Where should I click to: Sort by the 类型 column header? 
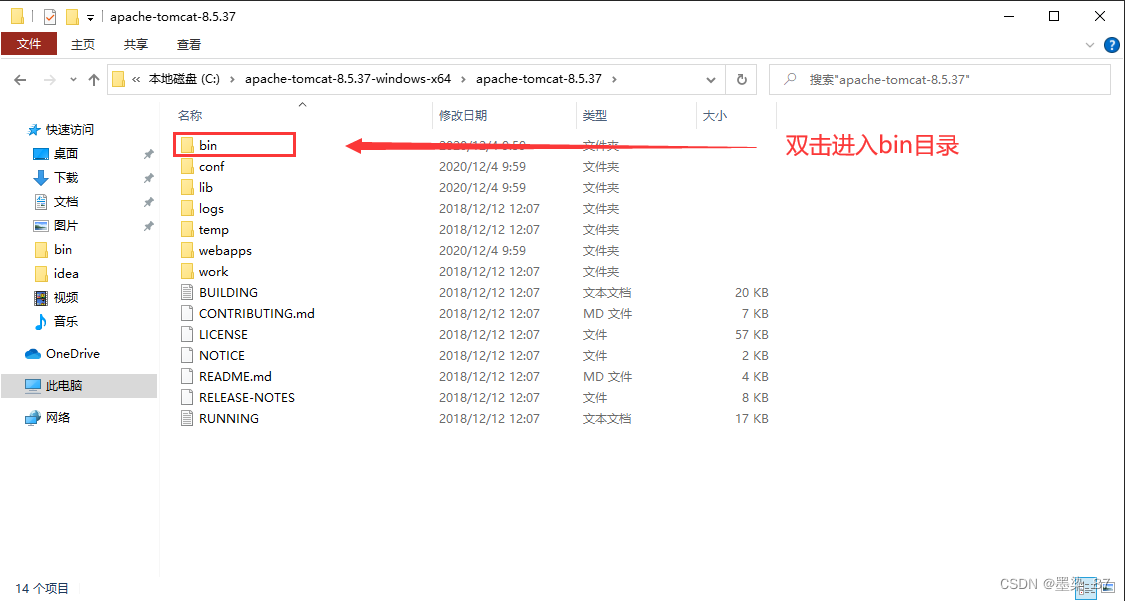tap(594, 115)
